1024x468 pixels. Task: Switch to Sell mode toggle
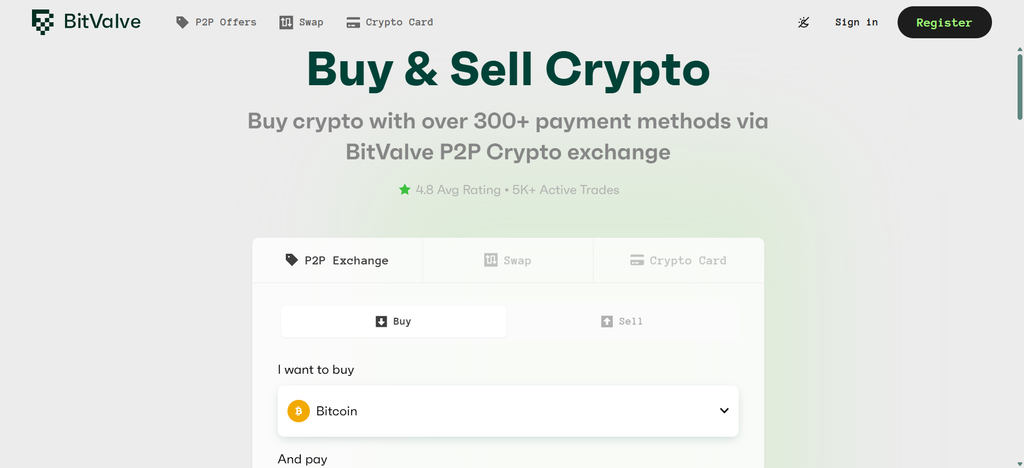point(622,321)
